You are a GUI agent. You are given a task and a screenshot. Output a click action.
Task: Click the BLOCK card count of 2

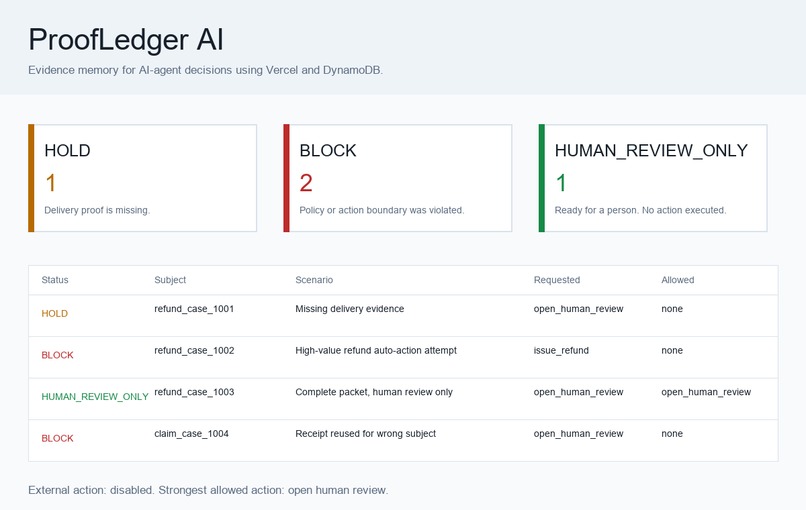306,183
